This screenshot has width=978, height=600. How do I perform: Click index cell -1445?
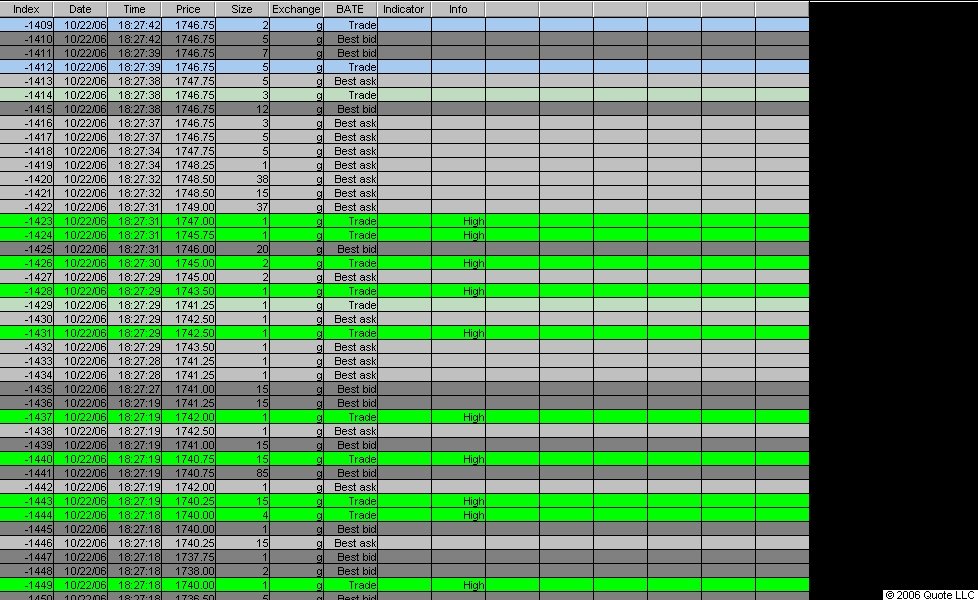click(x=27, y=529)
